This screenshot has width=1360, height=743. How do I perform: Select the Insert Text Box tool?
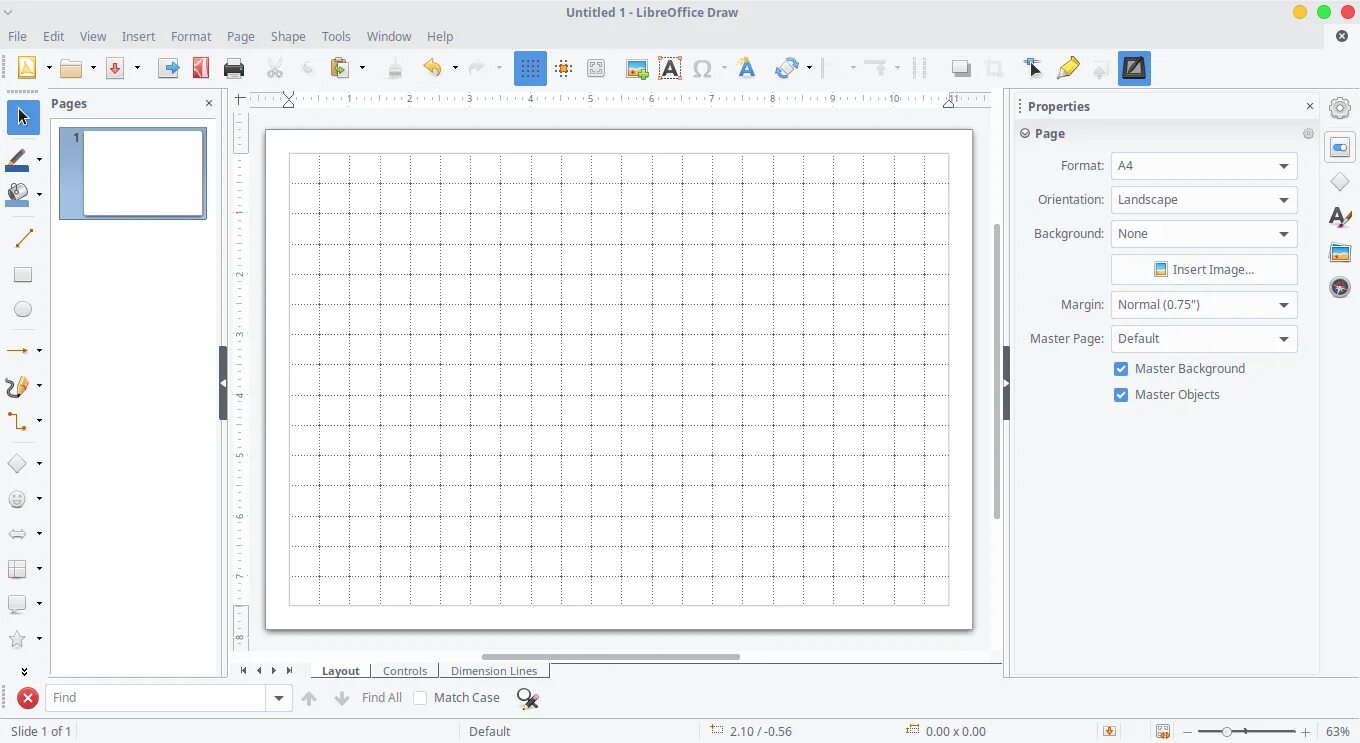pos(670,68)
